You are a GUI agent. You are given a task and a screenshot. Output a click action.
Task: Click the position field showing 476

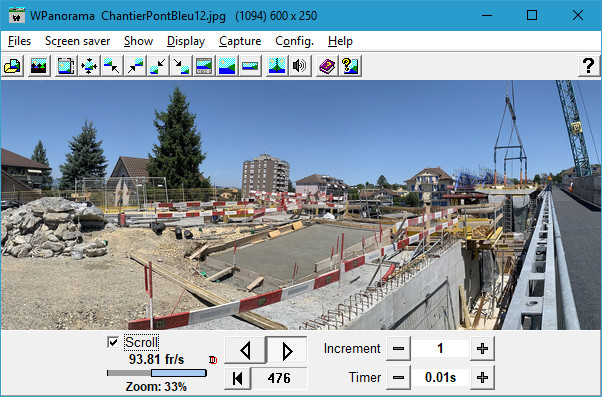tap(279, 378)
